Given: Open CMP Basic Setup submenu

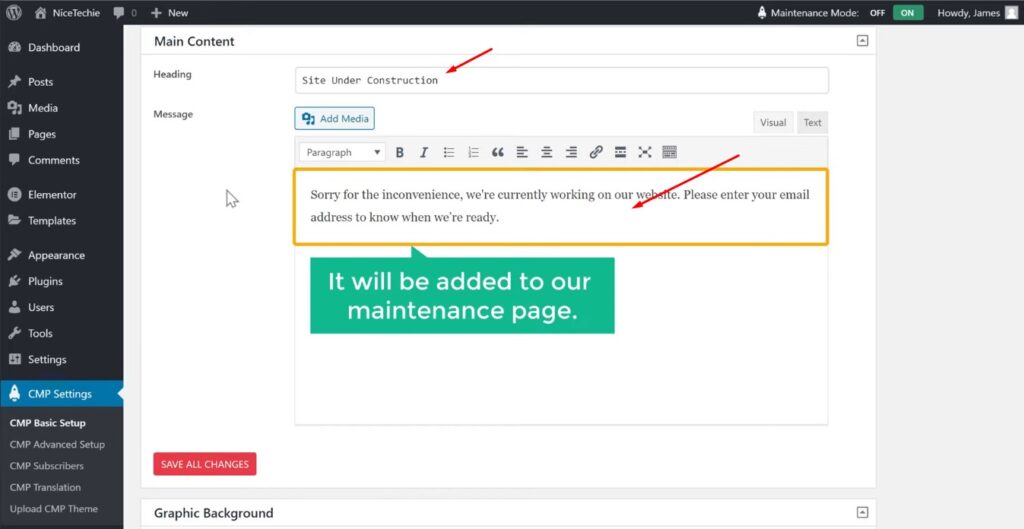Looking at the screenshot, I should (48, 423).
